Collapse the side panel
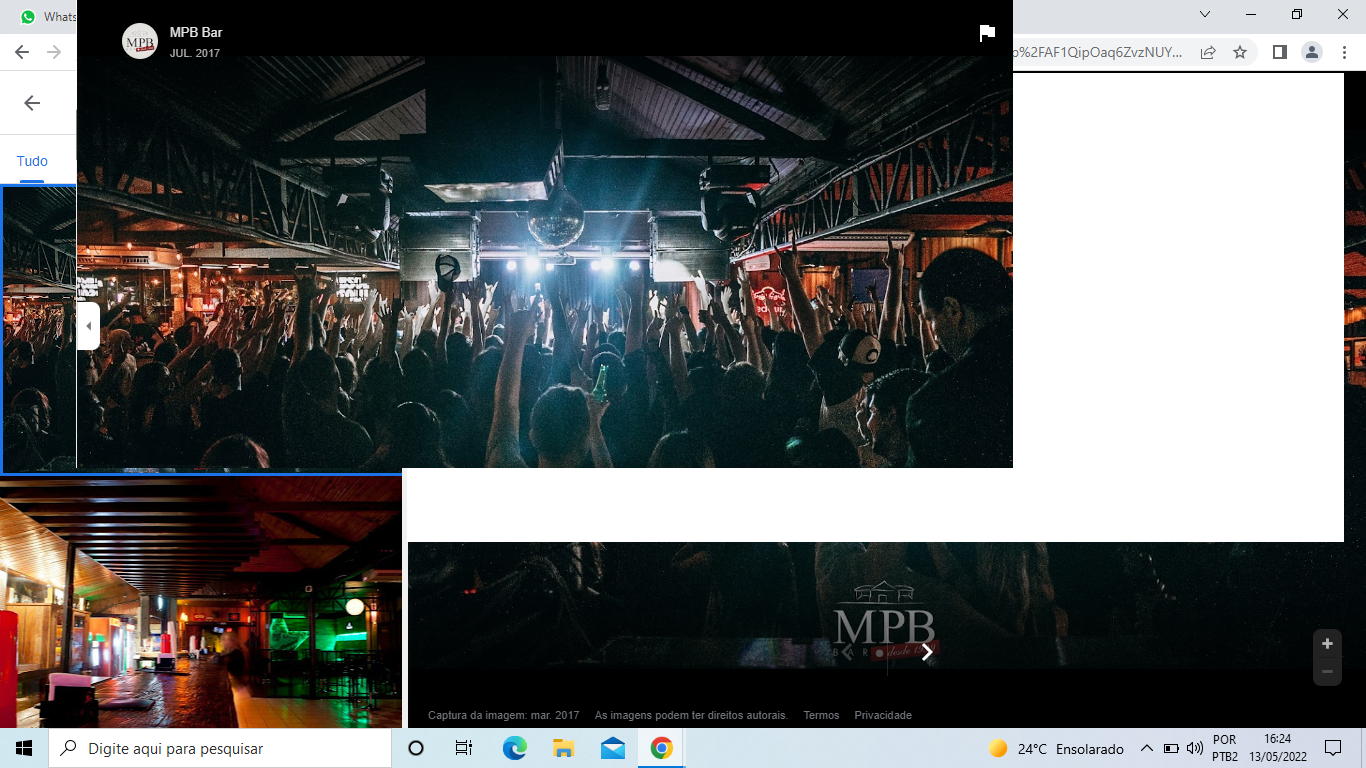The image size is (1366, 768). pyautogui.click(x=88, y=326)
